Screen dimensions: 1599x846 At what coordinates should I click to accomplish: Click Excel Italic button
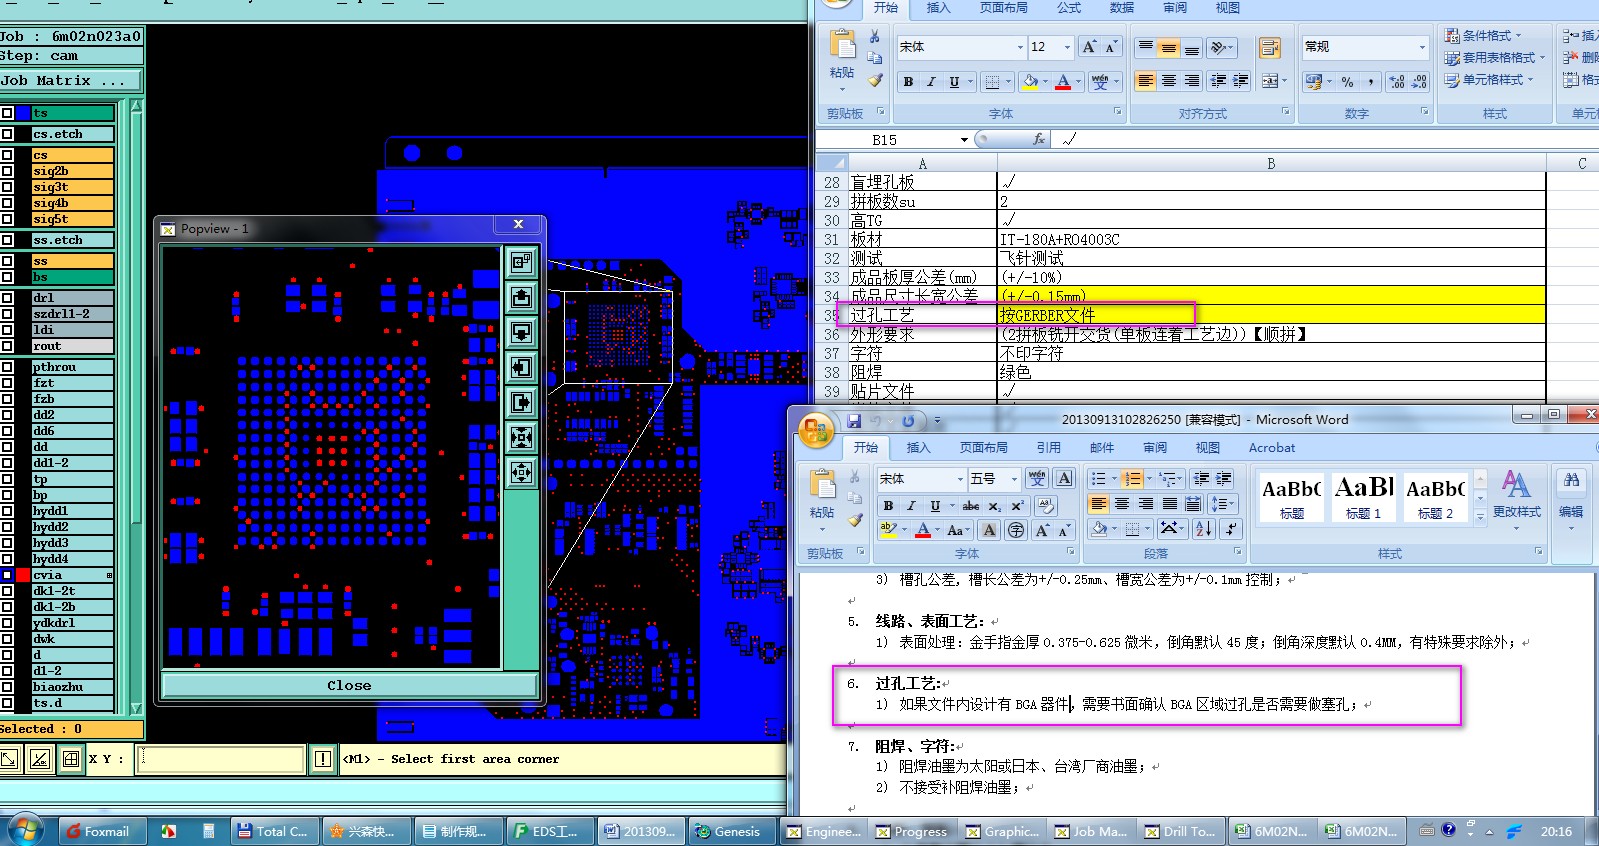tap(931, 82)
